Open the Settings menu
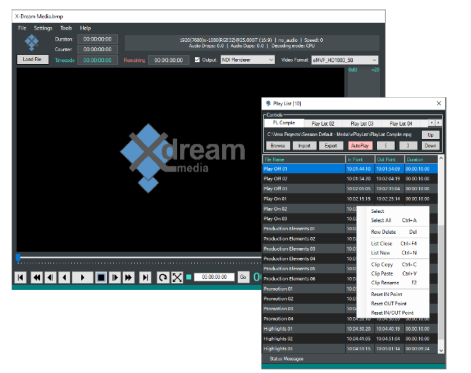Screen dimensions: 471x373 (43, 28)
